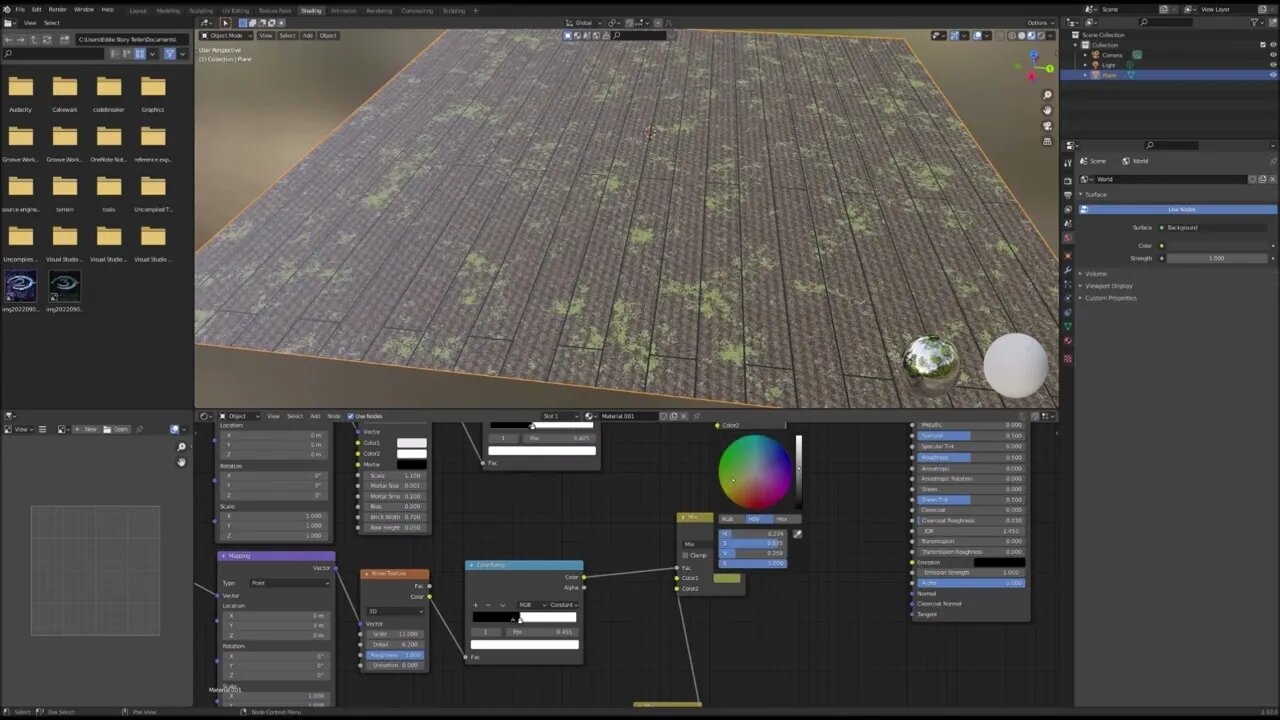Hide the Camera in outliner
This screenshot has width=1280, height=720.
tap(1273, 55)
